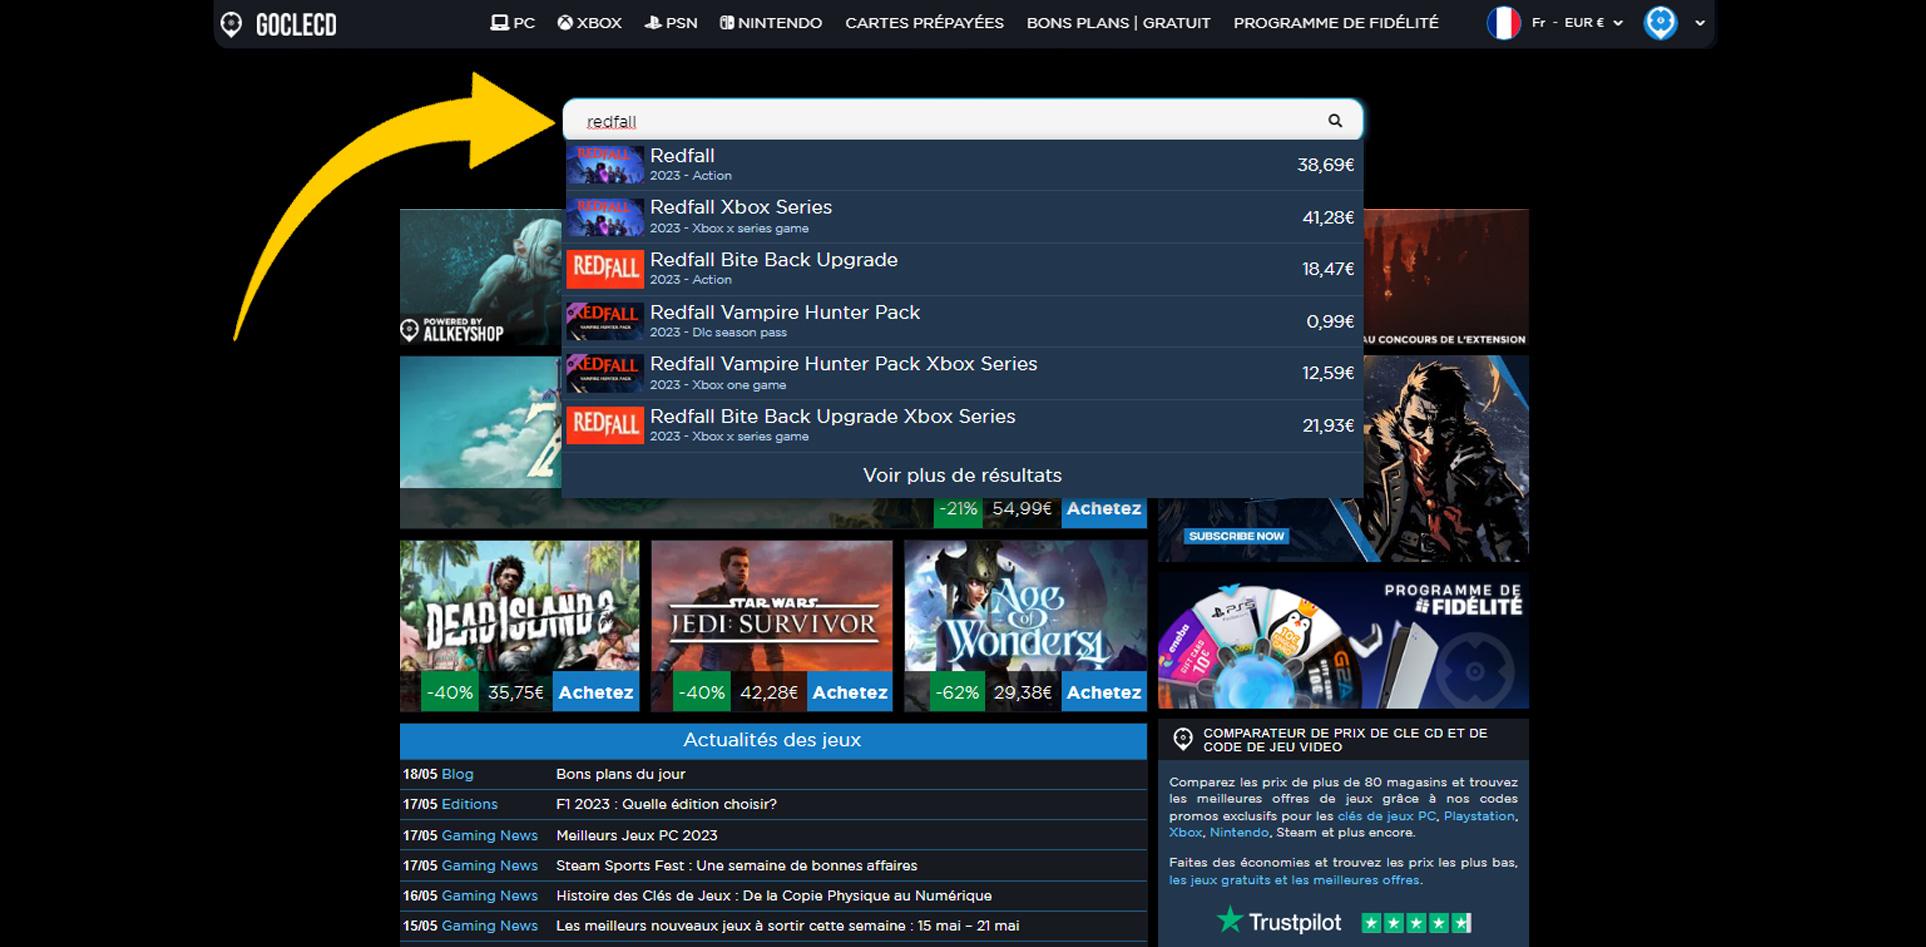Screen dimensions: 1926x947
Task: Open Les meilleurs nouveaux jeux article
Action: click(x=787, y=926)
